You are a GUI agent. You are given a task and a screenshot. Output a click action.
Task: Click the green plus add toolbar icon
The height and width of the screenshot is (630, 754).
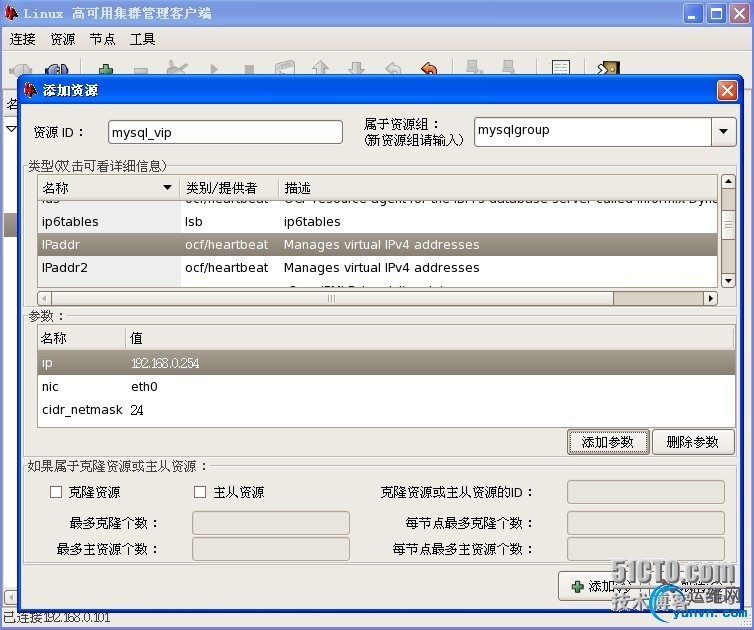[x=106, y=70]
